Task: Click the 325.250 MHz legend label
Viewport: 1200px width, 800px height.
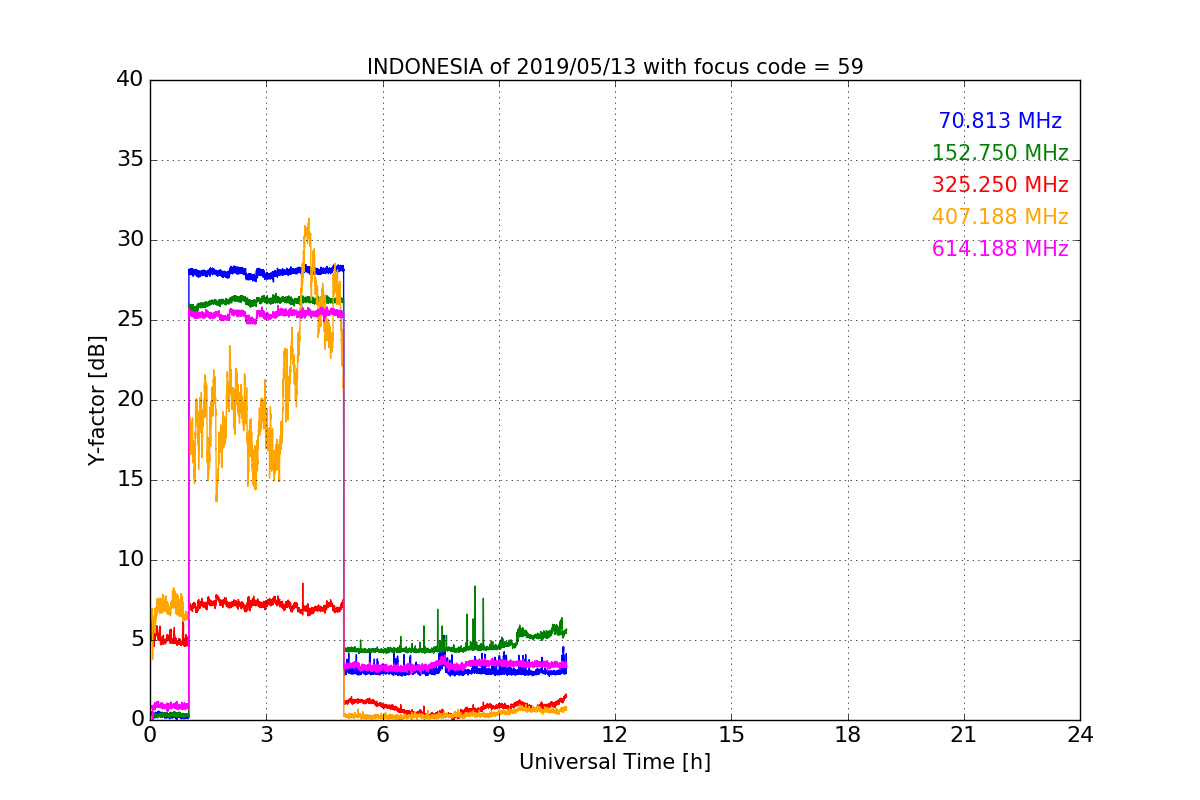Action: 1000,185
